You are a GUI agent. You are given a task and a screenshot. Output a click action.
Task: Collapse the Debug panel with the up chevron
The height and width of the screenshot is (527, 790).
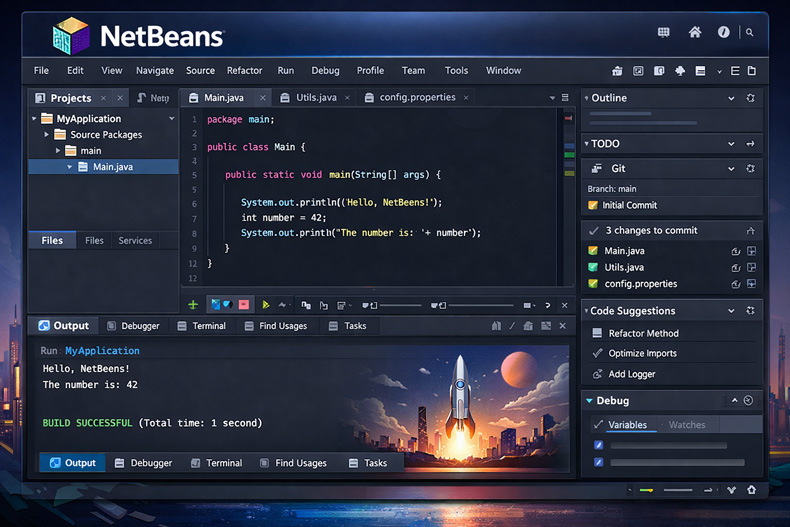(735, 400)
